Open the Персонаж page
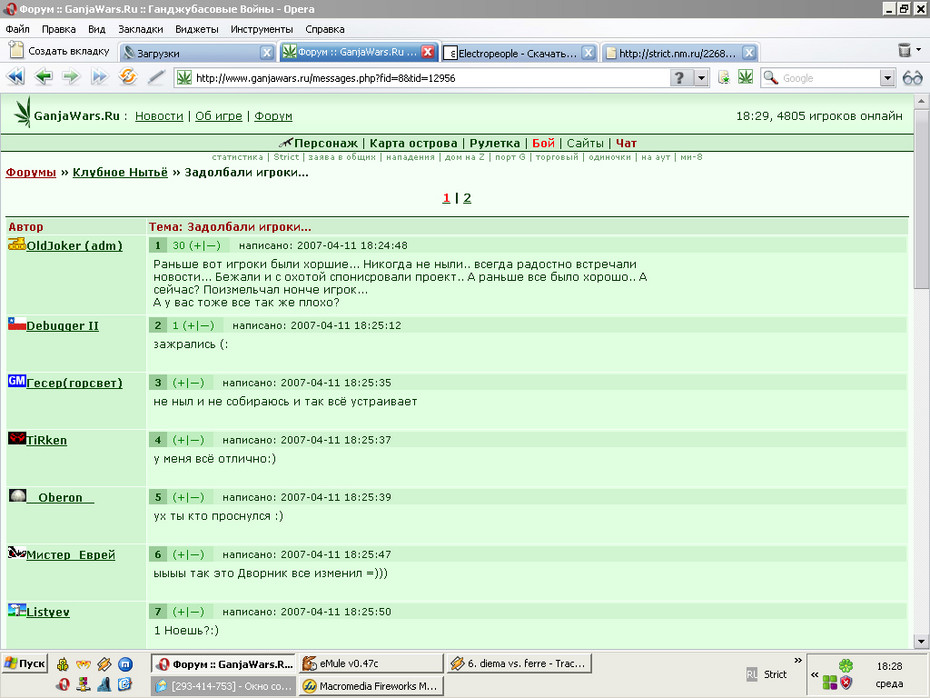 pyautogui.click(x=326, y=143)
